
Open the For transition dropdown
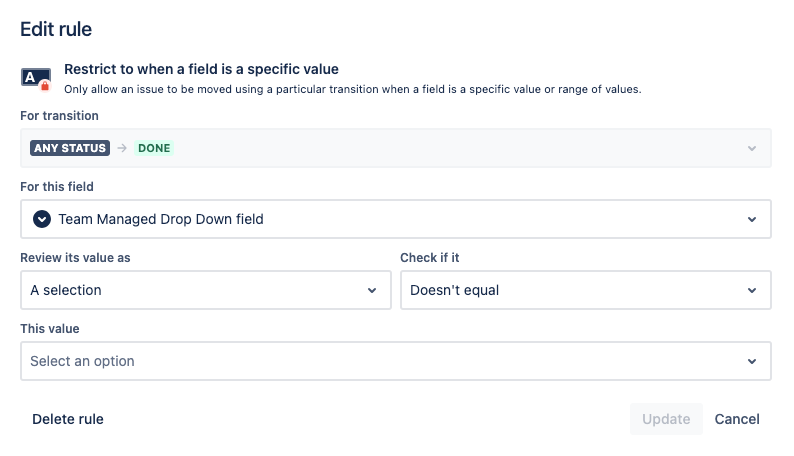click(x=395, y=148)
